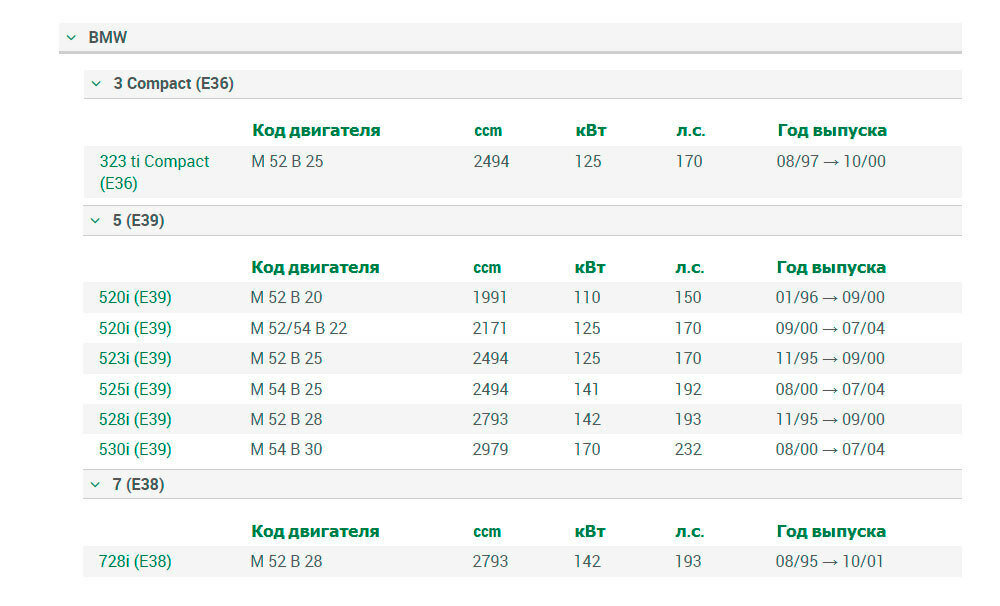Click power value 170 kW in 530i row

coord(587,449)
